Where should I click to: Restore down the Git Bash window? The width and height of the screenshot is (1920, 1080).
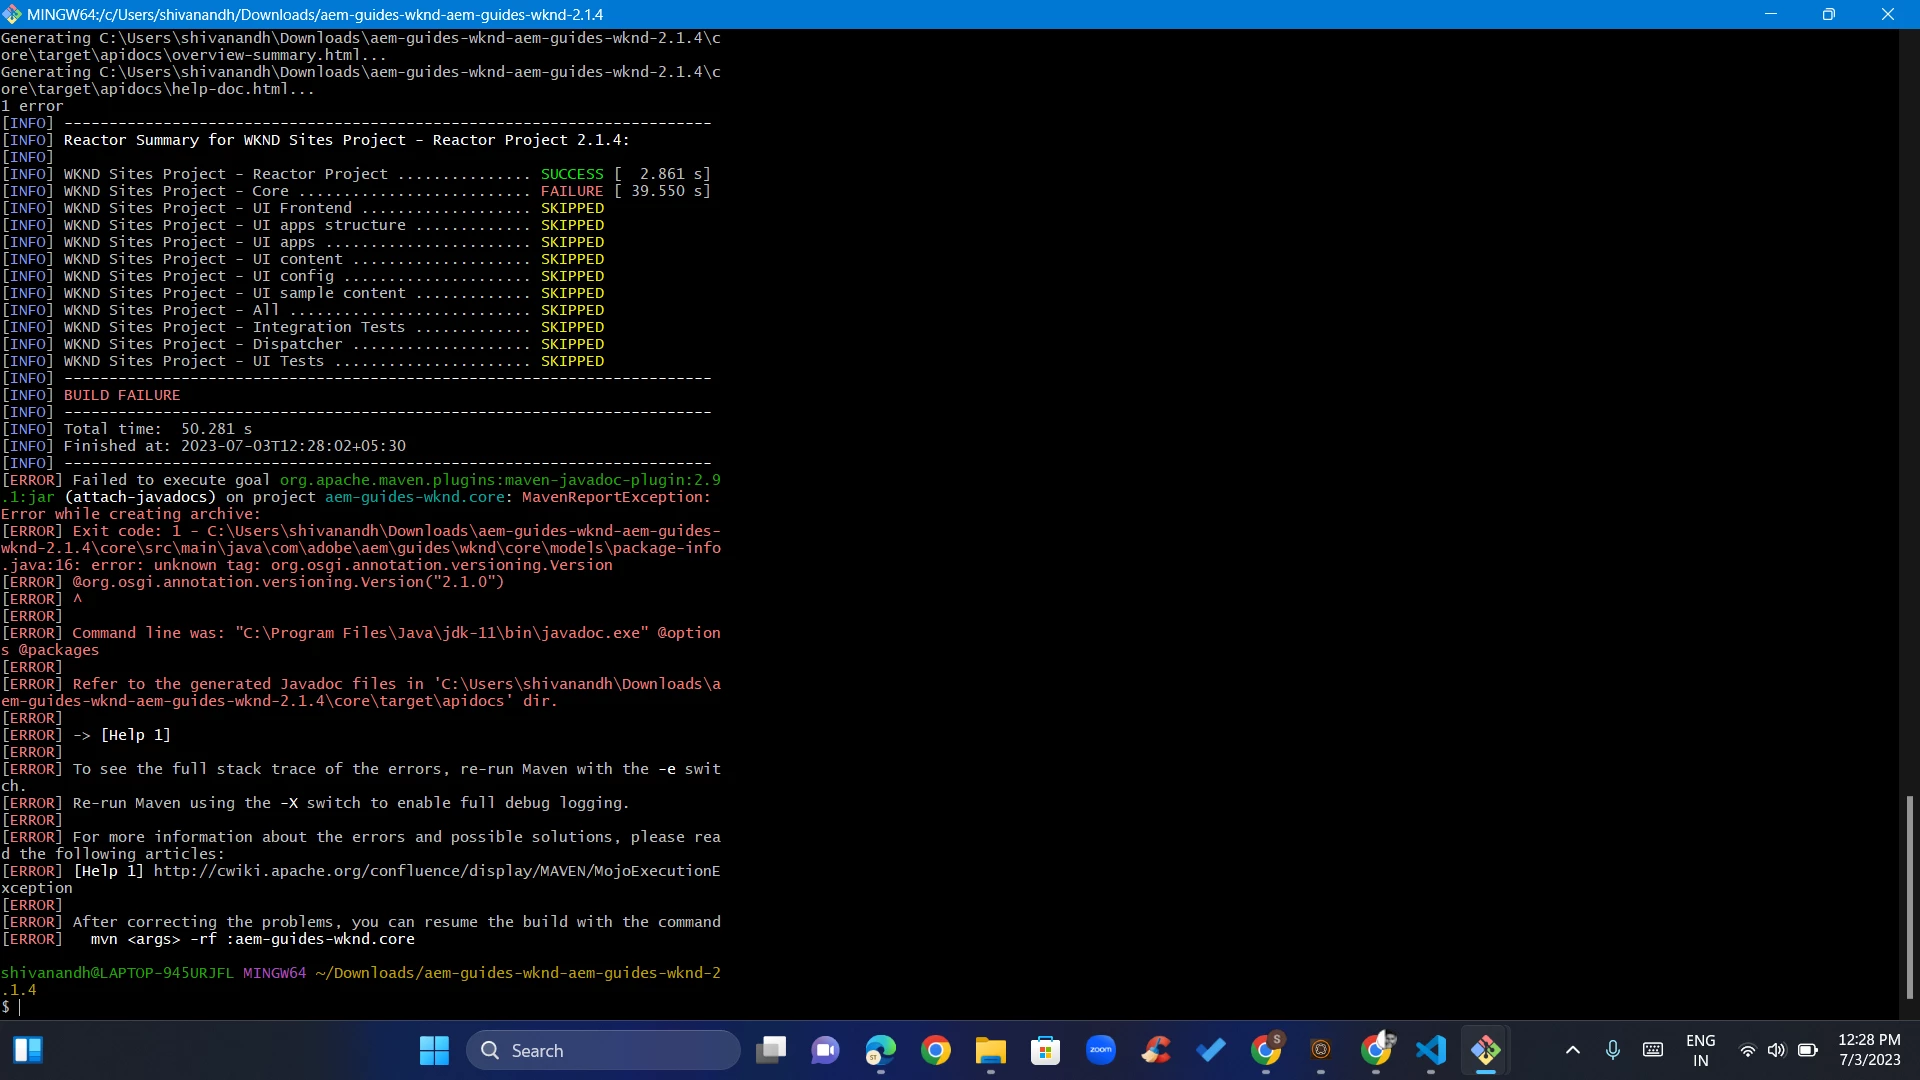click(1828, 14)
